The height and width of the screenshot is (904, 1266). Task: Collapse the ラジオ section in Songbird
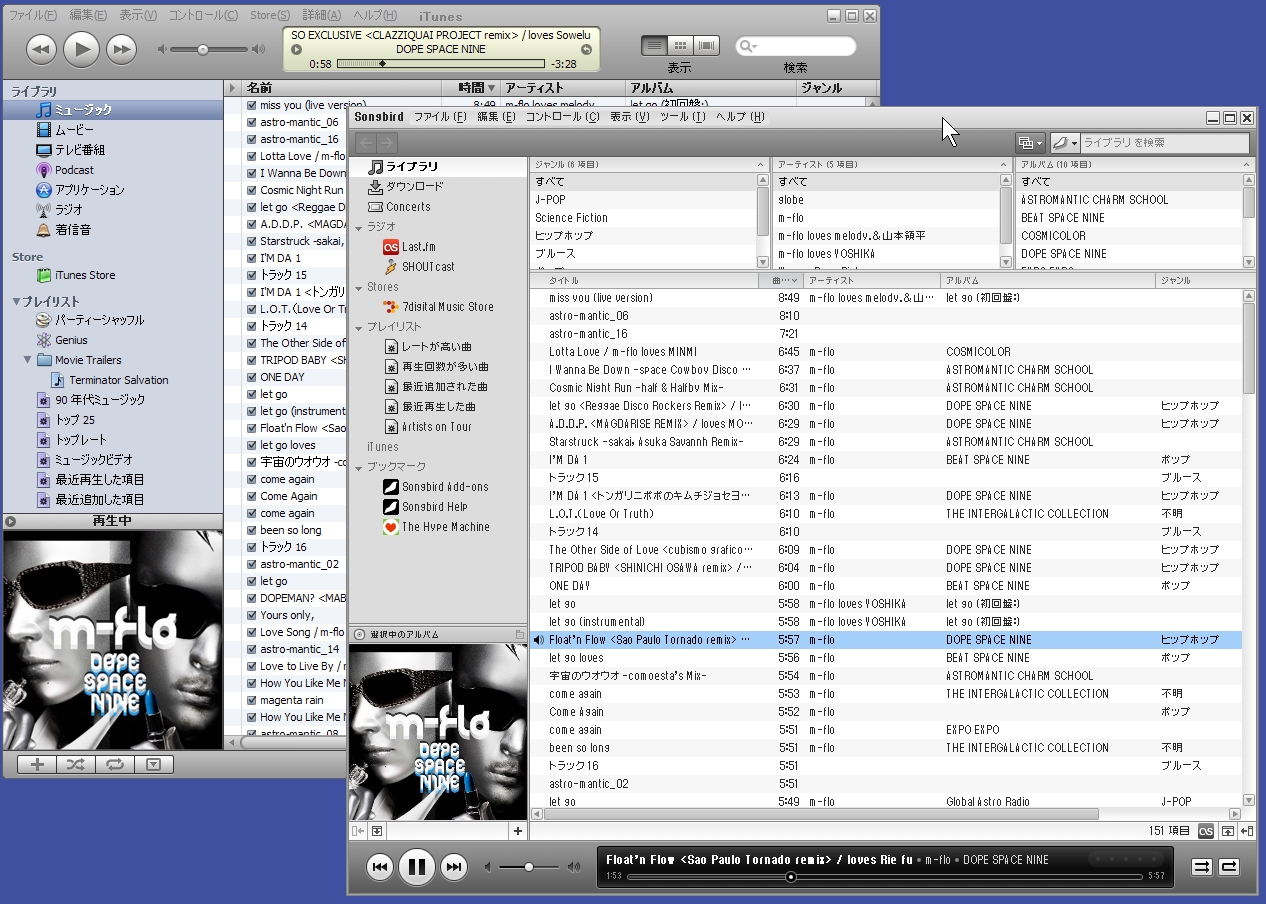[x=358, y=228]
